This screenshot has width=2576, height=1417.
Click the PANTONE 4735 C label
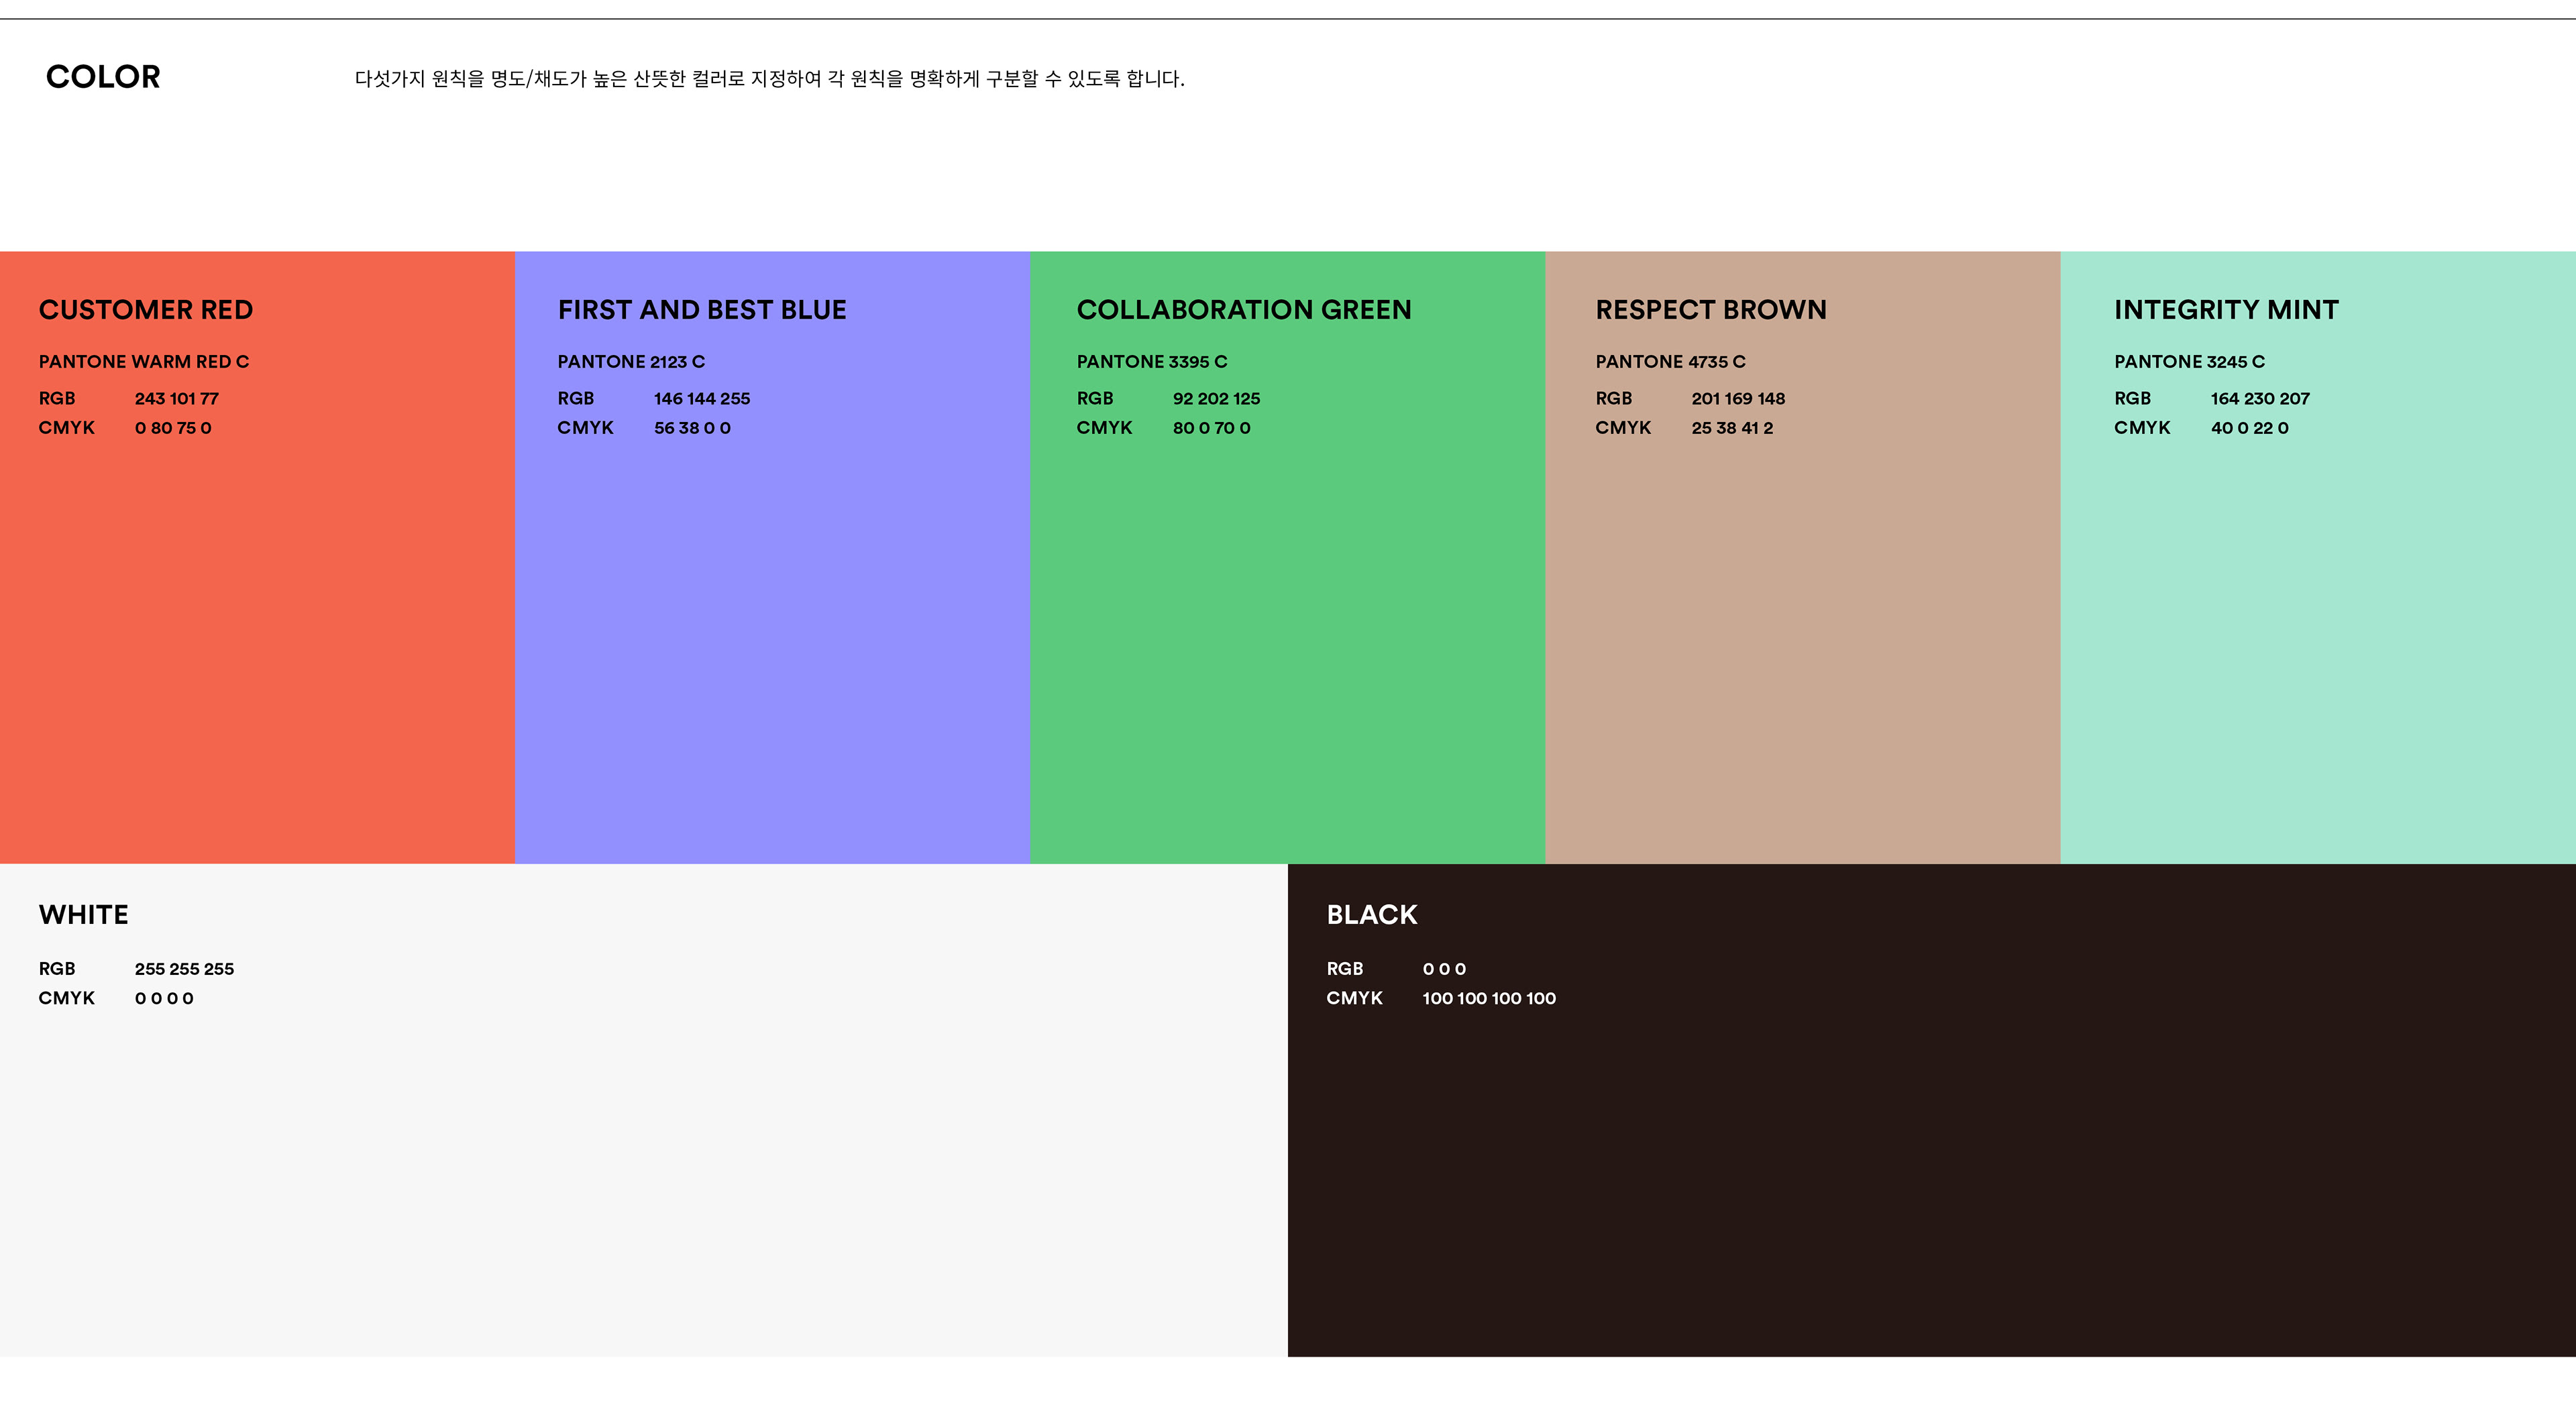coord(1670,361)
